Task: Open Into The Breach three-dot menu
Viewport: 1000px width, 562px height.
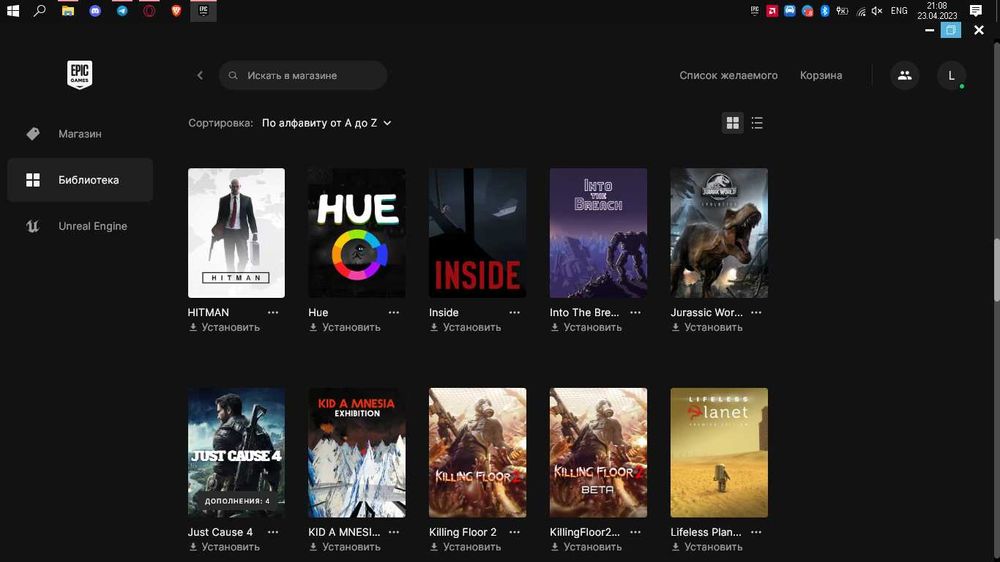Action: [x=635, y=313]
